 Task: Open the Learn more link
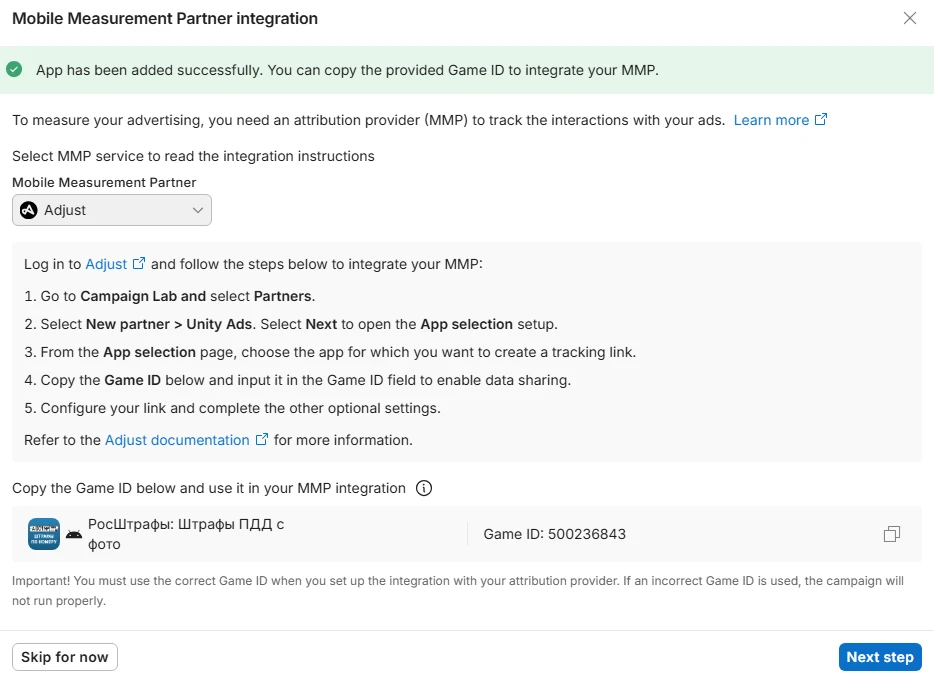(x=771, y=120)
